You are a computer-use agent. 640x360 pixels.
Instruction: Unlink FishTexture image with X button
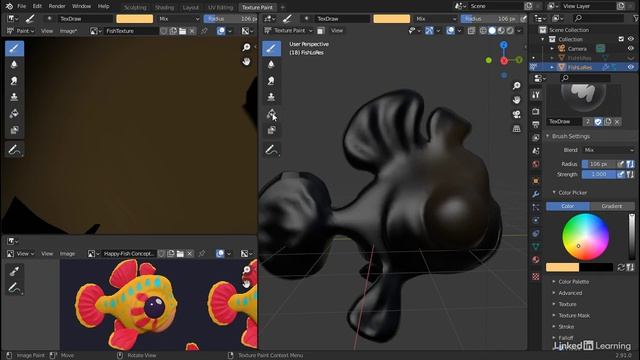click(192, 31)
